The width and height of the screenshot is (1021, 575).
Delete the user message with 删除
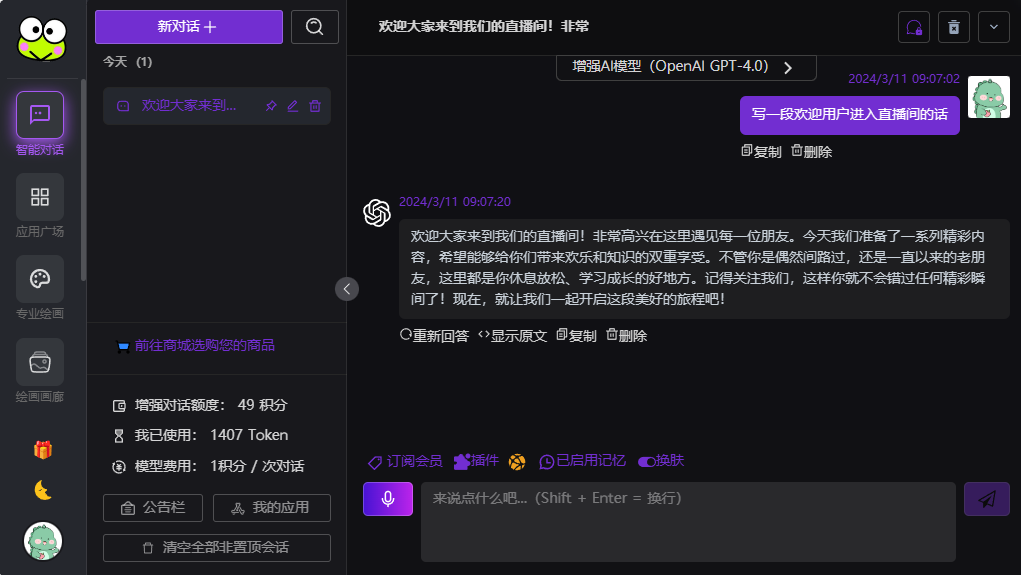pos(811,151)
